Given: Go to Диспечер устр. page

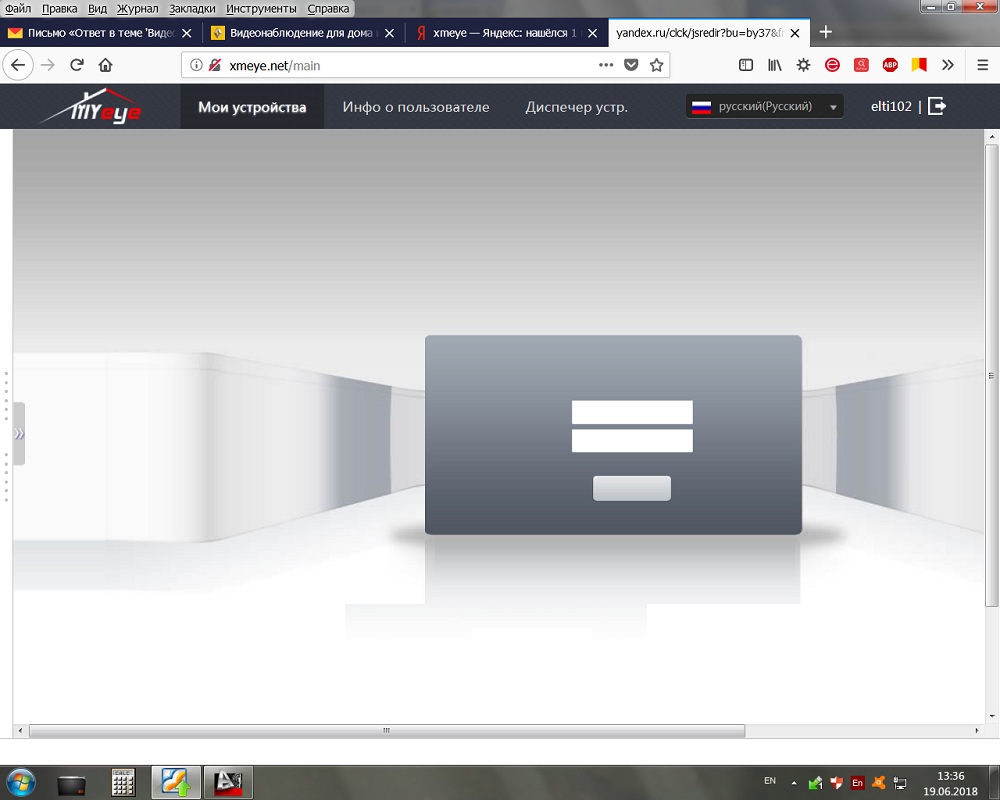Looking at the screenshot, I should pos(577,107).
